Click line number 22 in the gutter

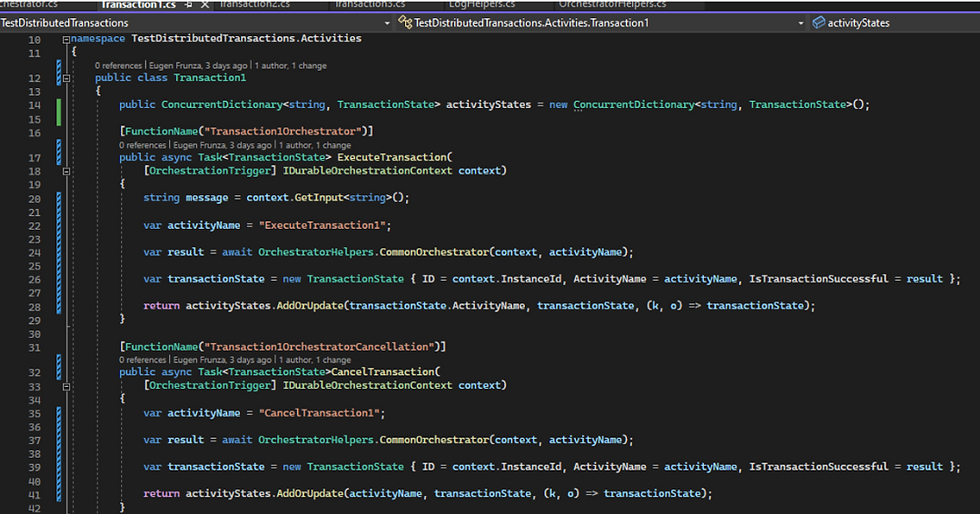tap(34, 226)
